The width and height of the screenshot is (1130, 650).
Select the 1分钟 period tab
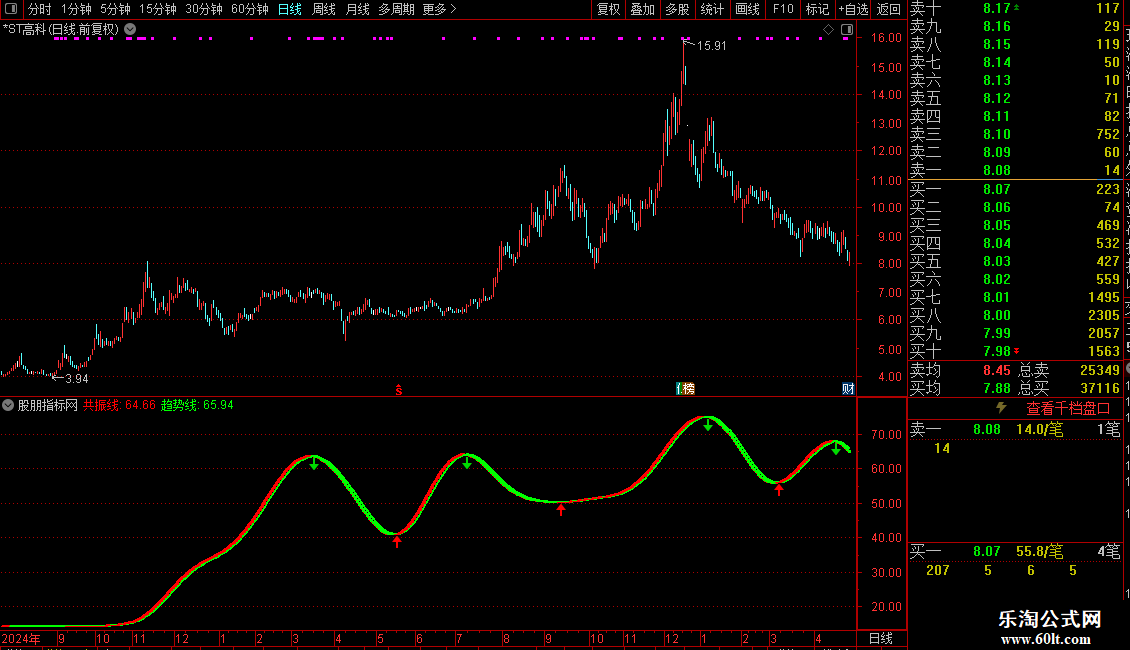pyautogui.click(x=76, y=9)
